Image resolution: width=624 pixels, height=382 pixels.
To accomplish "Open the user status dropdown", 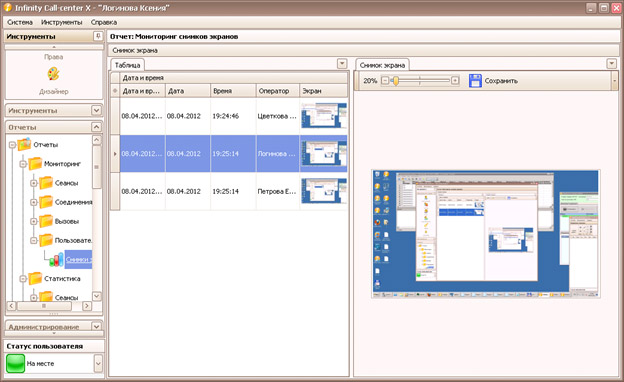I will click(98, 363).
